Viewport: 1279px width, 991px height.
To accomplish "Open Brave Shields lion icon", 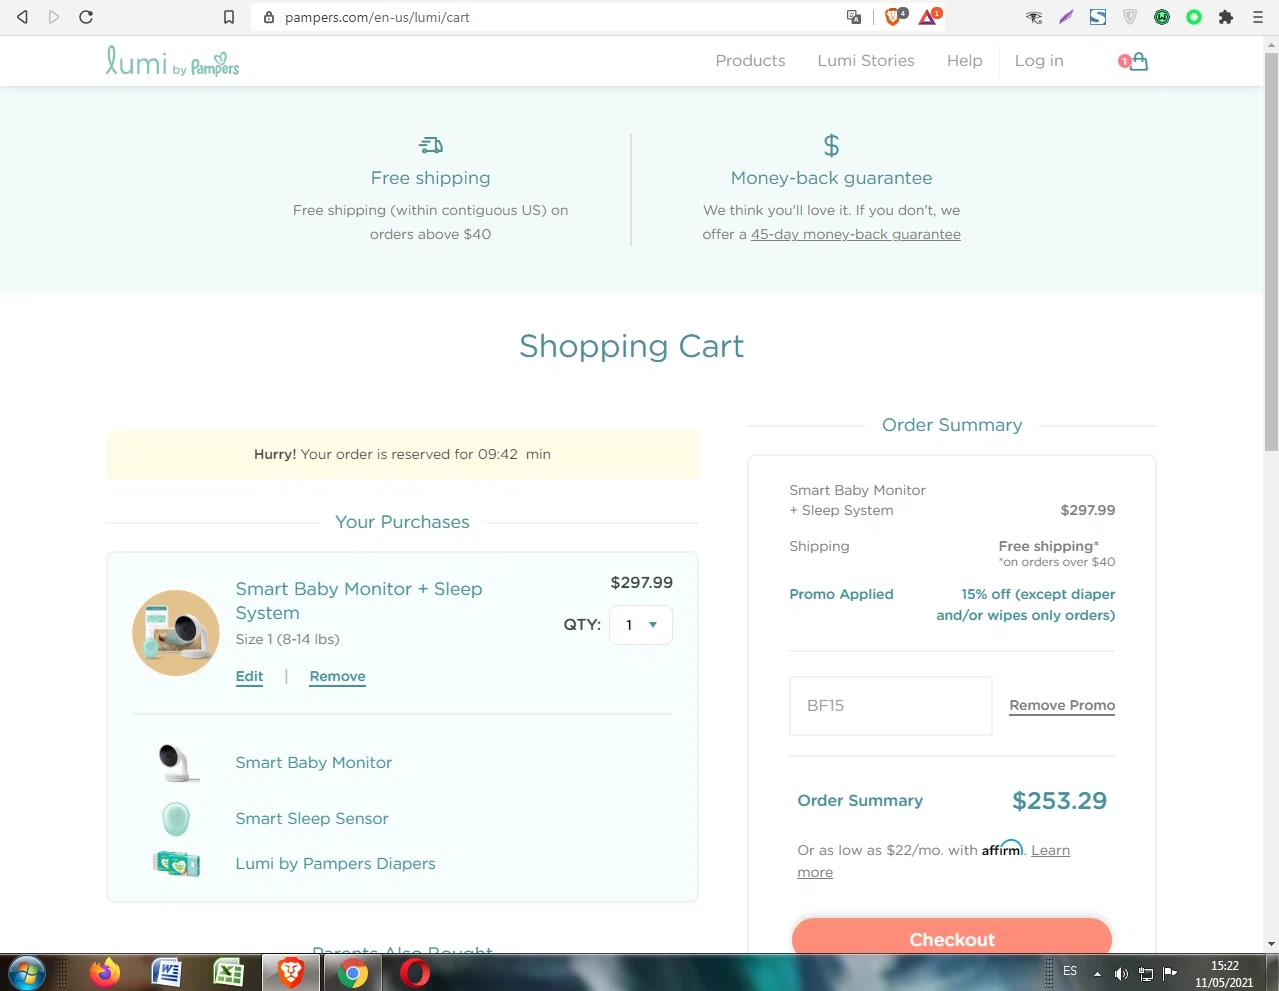I will [895, 16].
